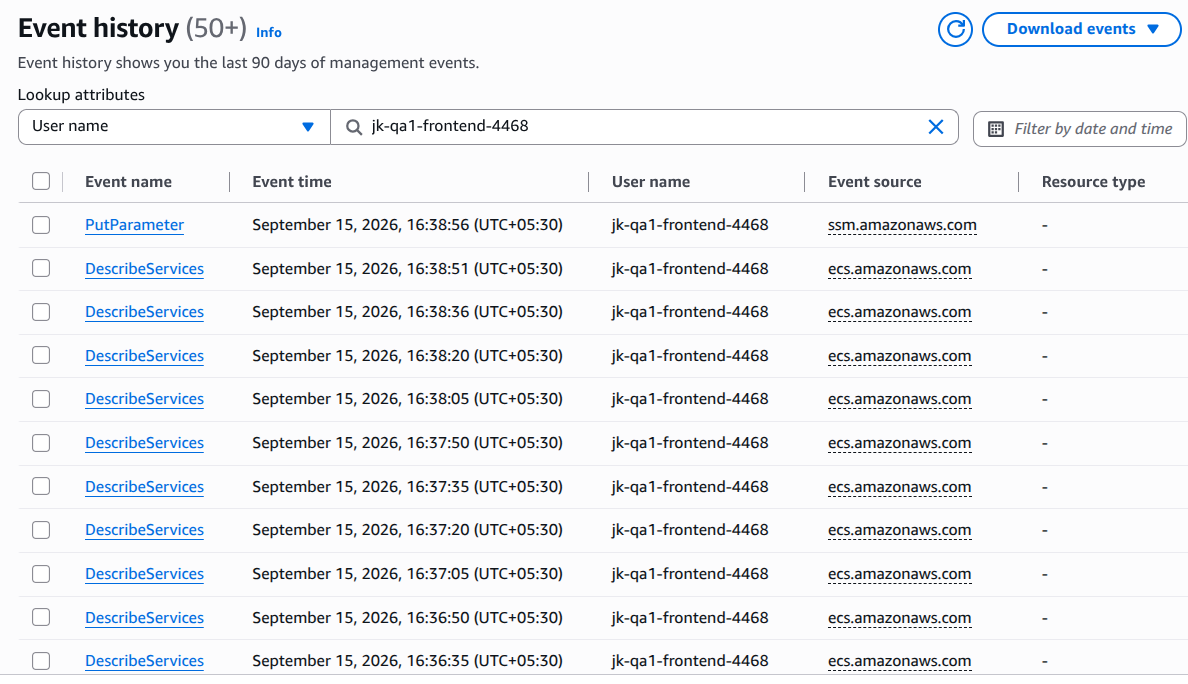
Task: Open the PutParameter event details
Action: 134,225
